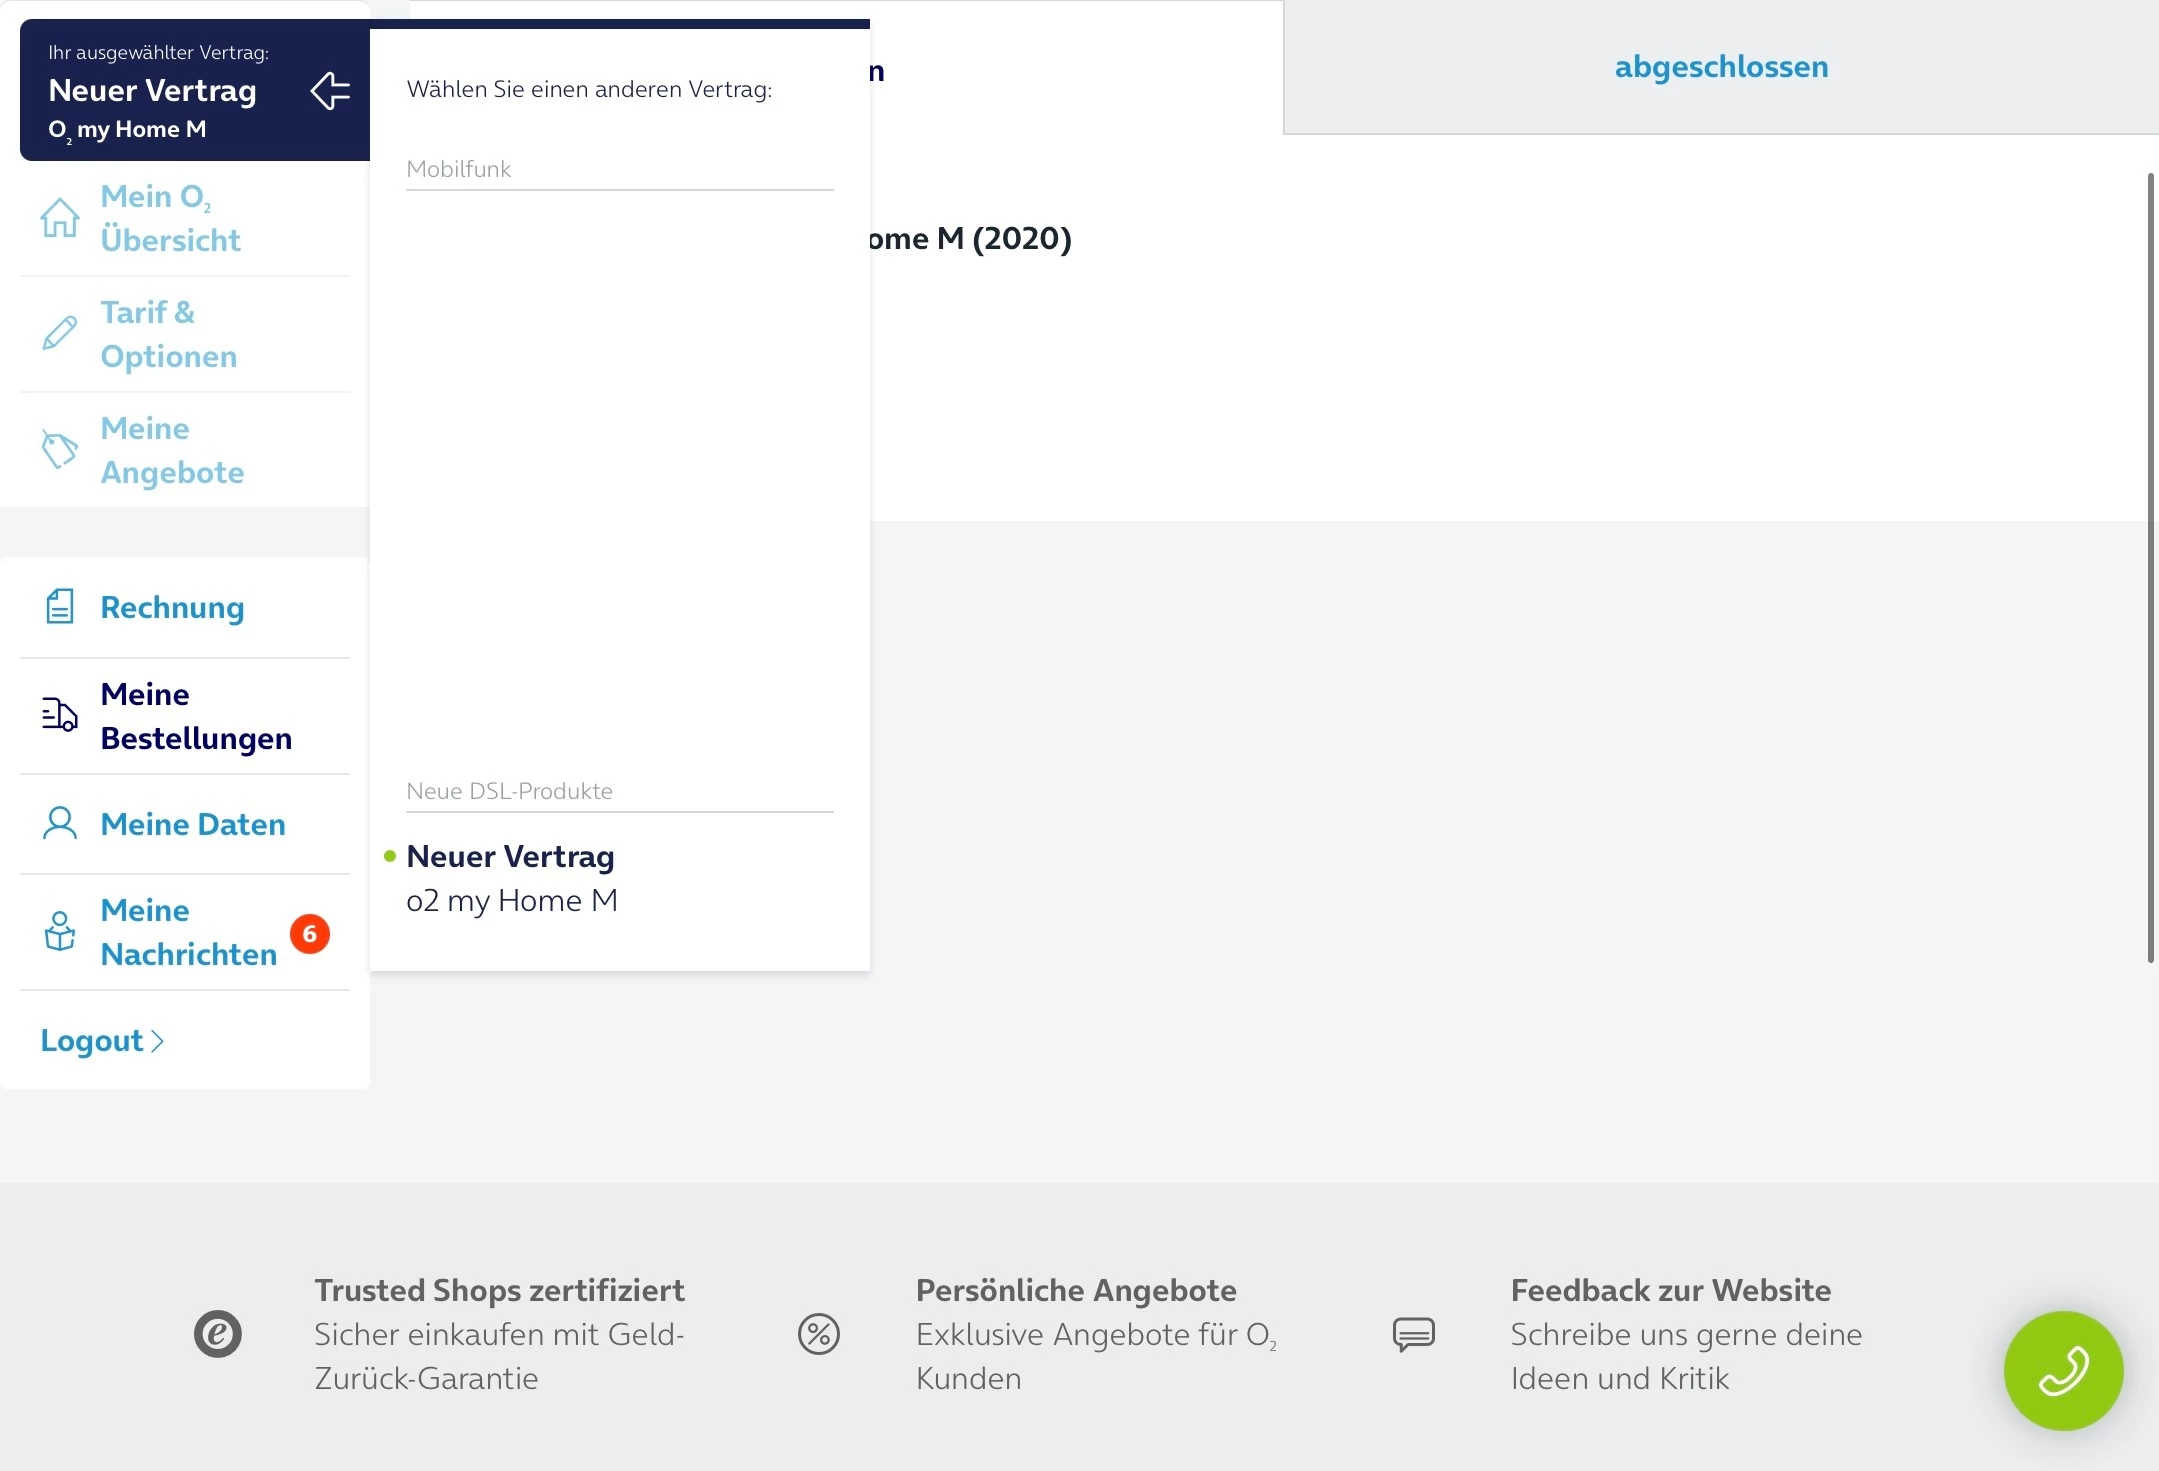Click the red 6 notification badge
This screenshot has height=1471, width=2159.
pyautogui.click(x=310, y=934)
